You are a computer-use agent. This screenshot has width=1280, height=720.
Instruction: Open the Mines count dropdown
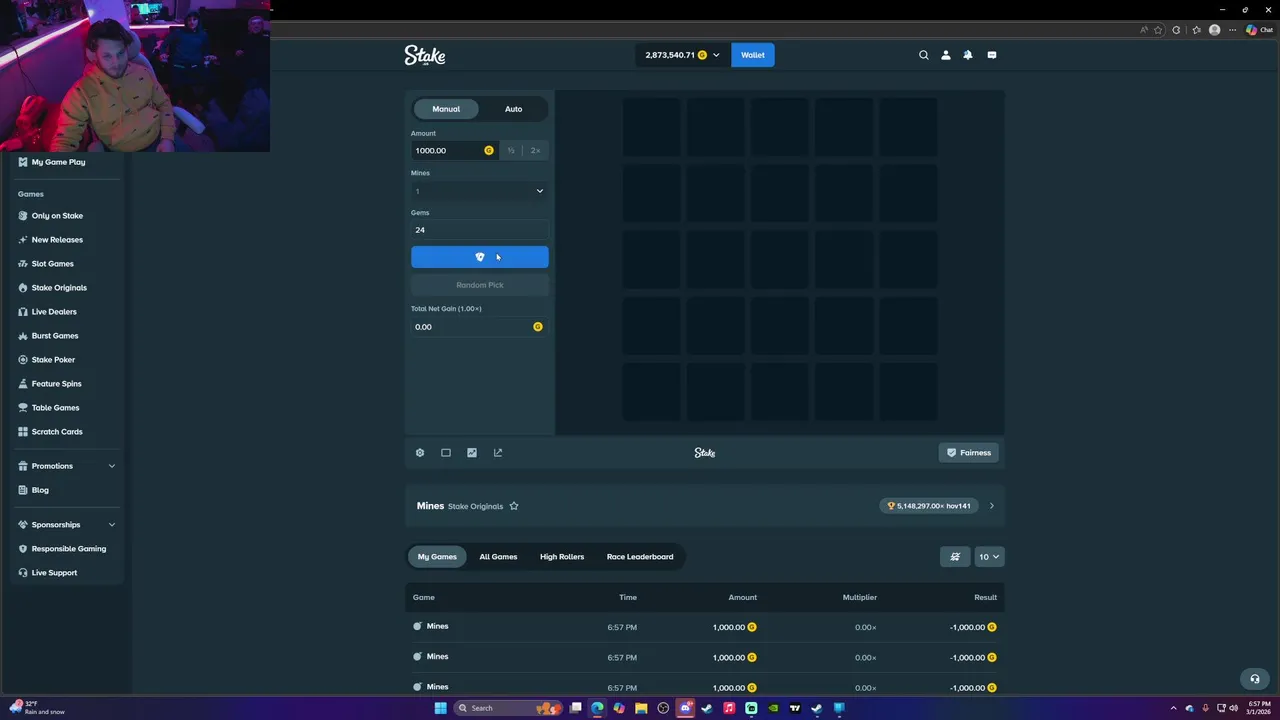(x=480, y=191)
